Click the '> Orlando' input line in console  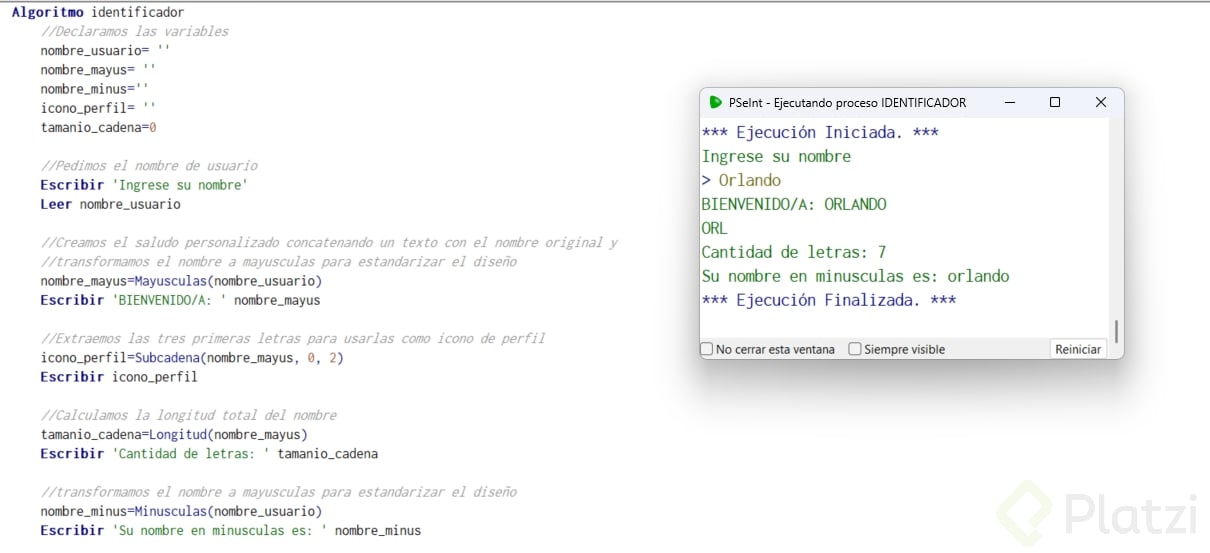point(741,180)
